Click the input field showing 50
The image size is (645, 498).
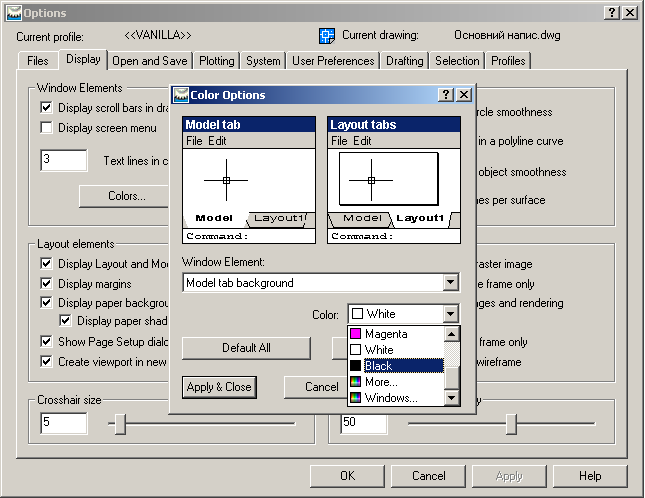pyautogui.click(x=364, y=423)
